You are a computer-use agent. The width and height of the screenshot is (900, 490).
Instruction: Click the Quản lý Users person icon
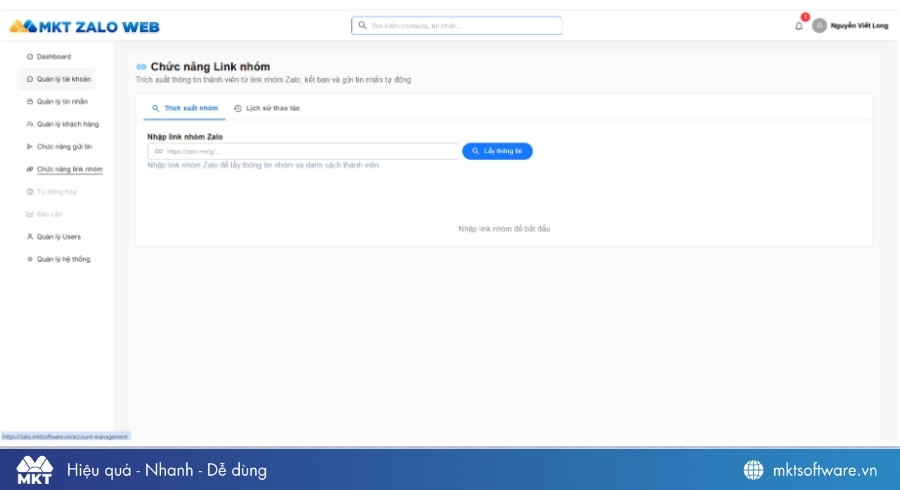(x=30, y=236)
